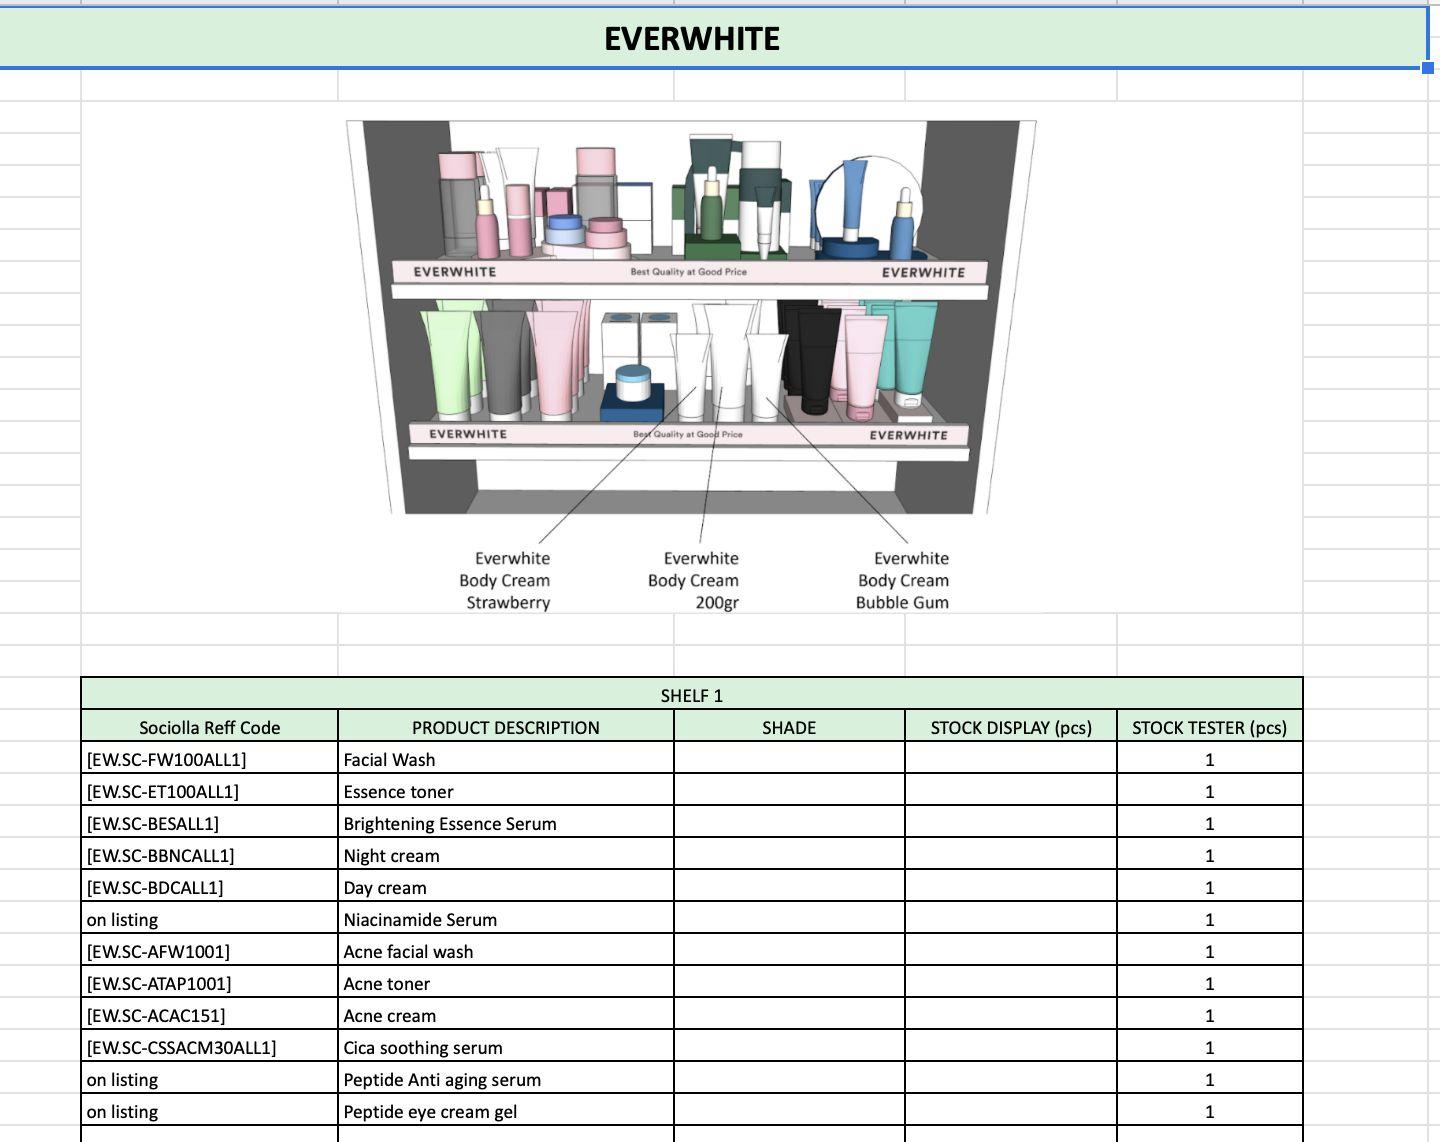Click the [EW.SC-BDCALL1] code cell
1440x1142 pixels.
pyautogui.click(x=210, y=887)
